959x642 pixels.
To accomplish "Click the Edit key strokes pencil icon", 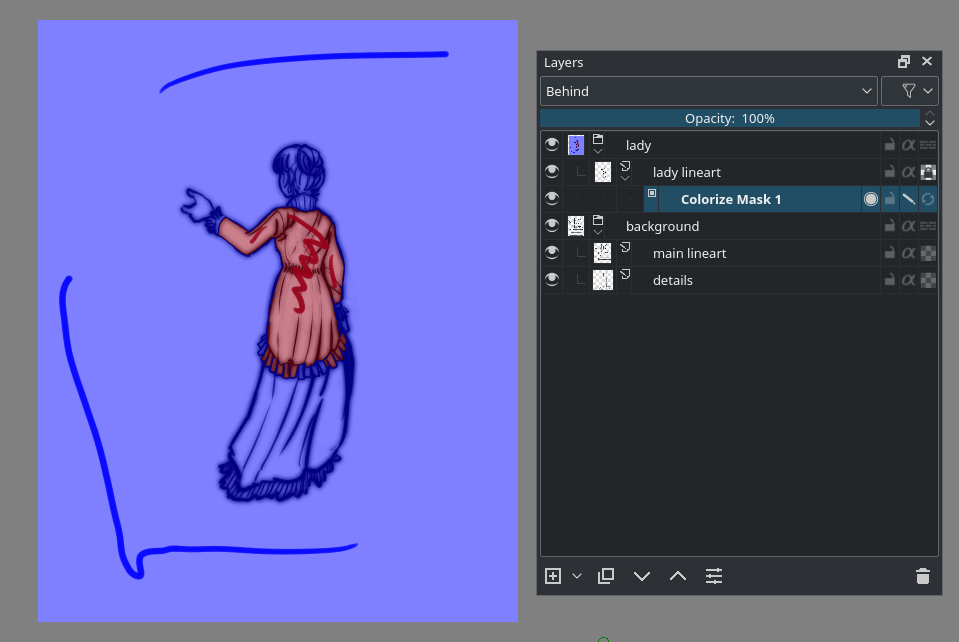I will click(x=908, y=198).
